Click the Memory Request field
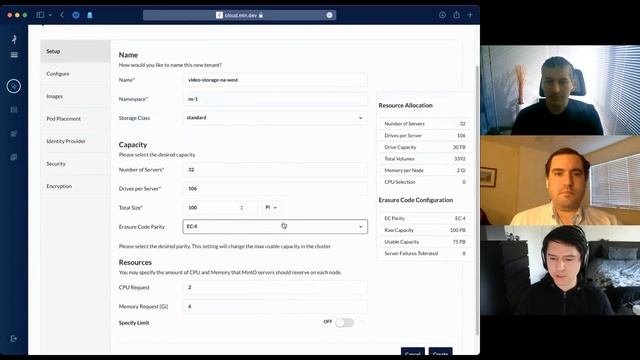 (275, 307)
